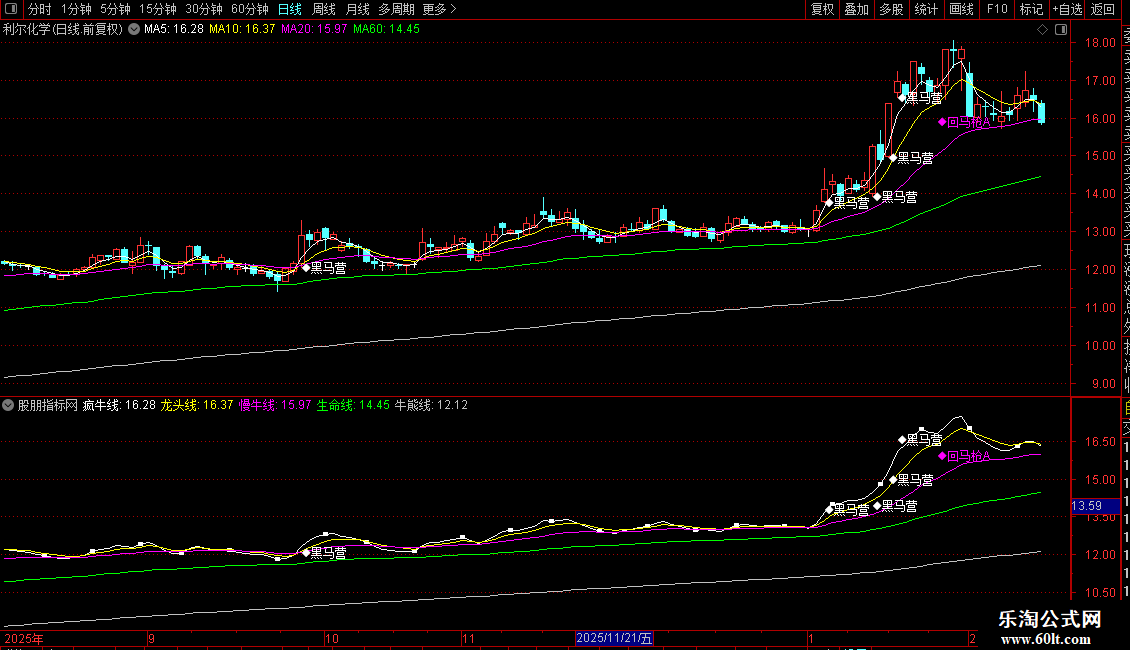Click the 股朋指标网 indicator name
This screenshot has width=1130, height=650.
click(x=48, y=405)
